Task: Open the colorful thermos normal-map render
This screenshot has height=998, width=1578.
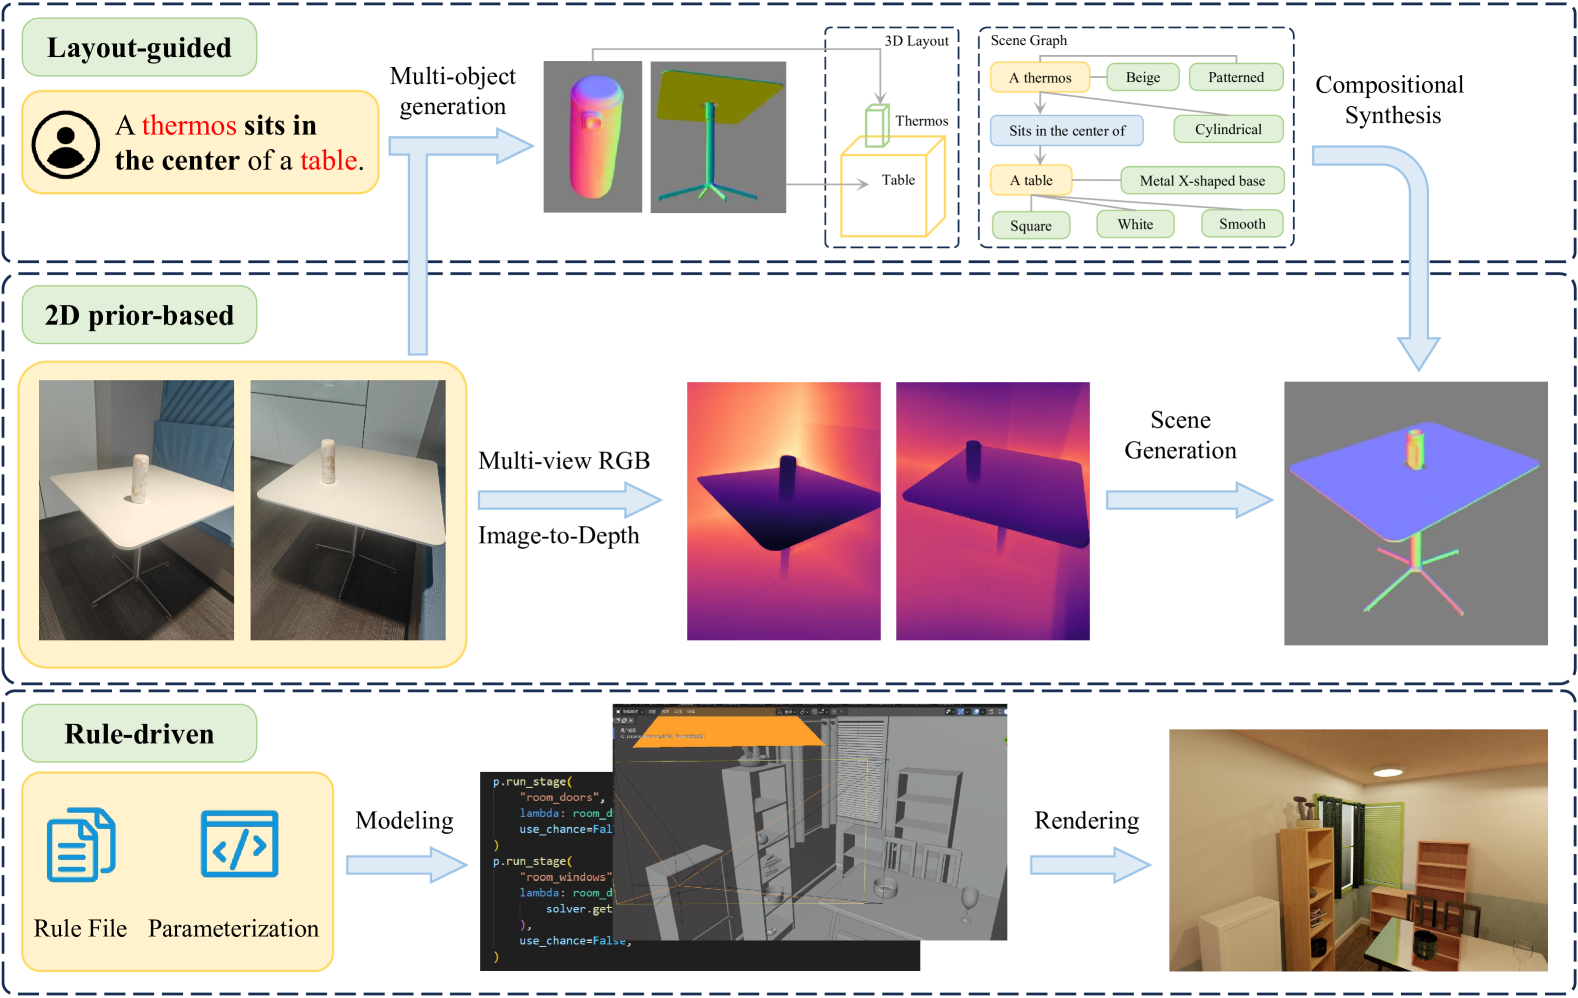Action: 593,137
